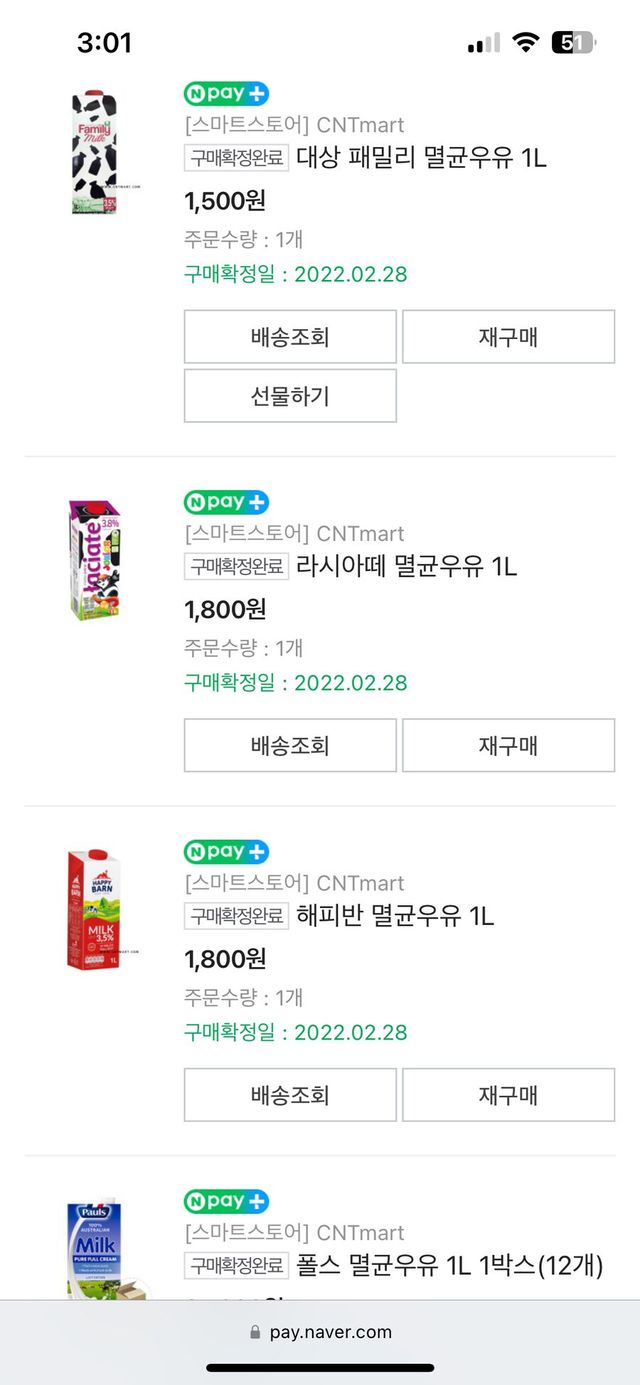Open the Happy Barn milk product thumbnail
The image size is (640, 1385).
pos(94,909)
